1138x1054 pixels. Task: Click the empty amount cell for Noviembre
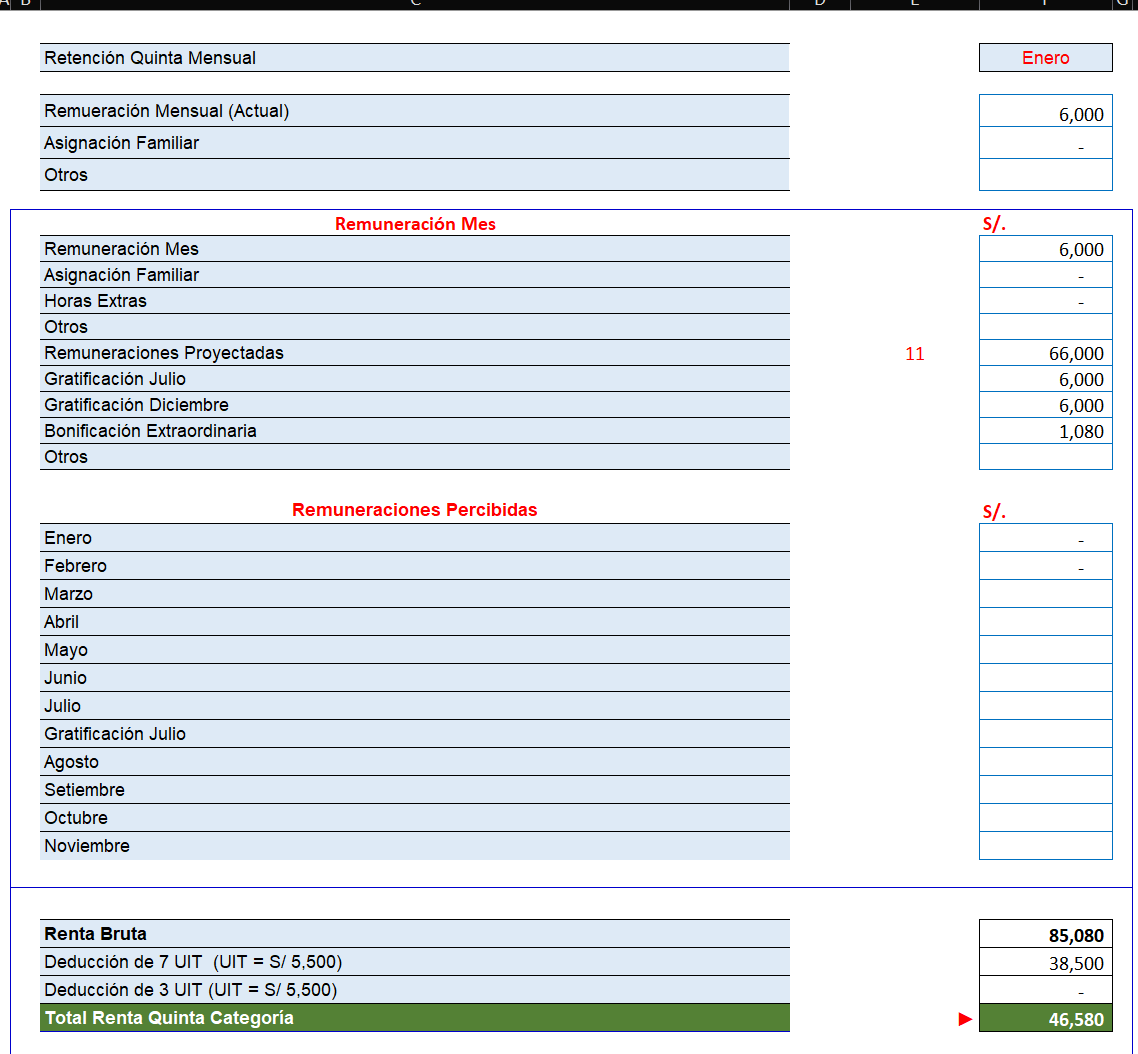1045,846
